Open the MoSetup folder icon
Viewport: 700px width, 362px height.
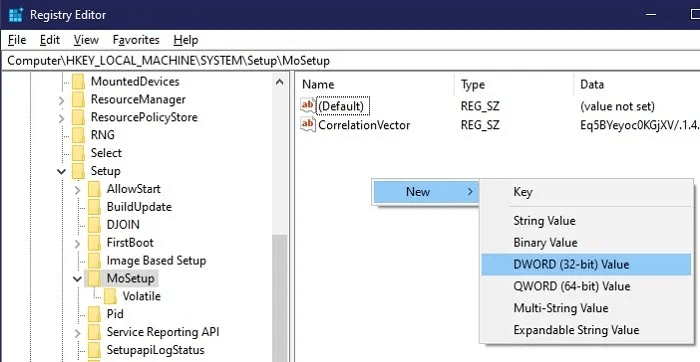[94, 278]
